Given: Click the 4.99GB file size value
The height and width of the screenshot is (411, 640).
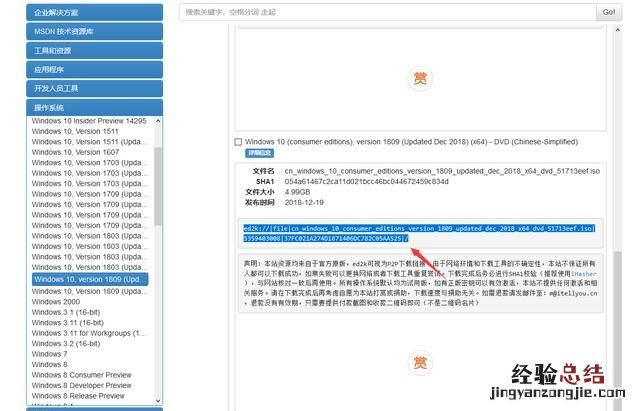Looking at the screenshot, I should tap(298, 192).
